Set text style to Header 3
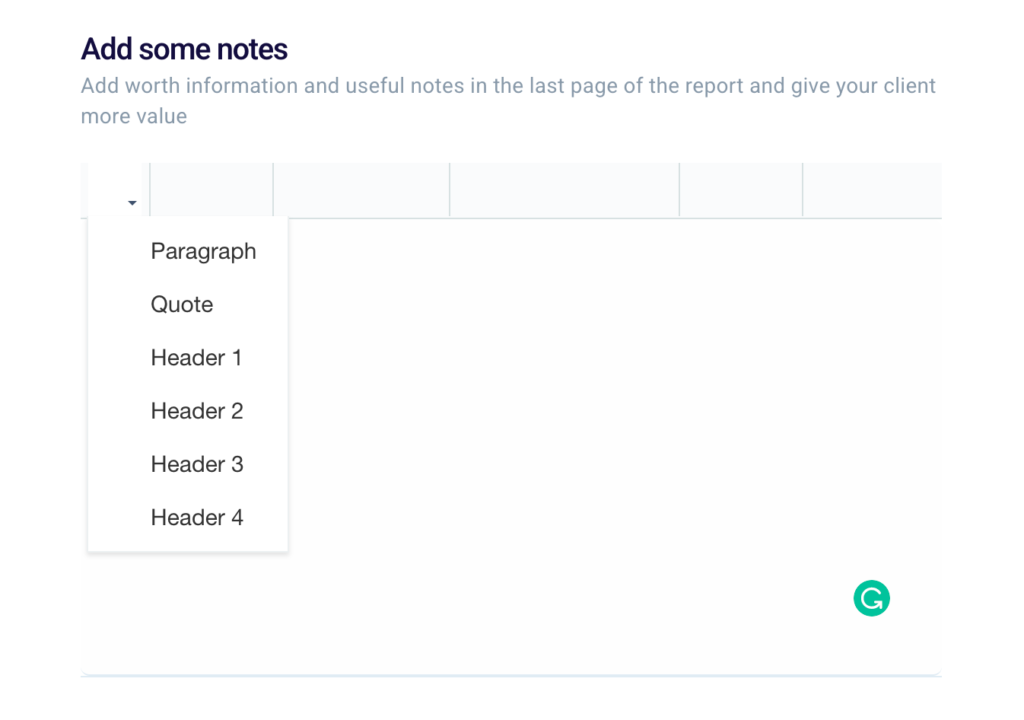1024x720 pixels. point(197,464)
